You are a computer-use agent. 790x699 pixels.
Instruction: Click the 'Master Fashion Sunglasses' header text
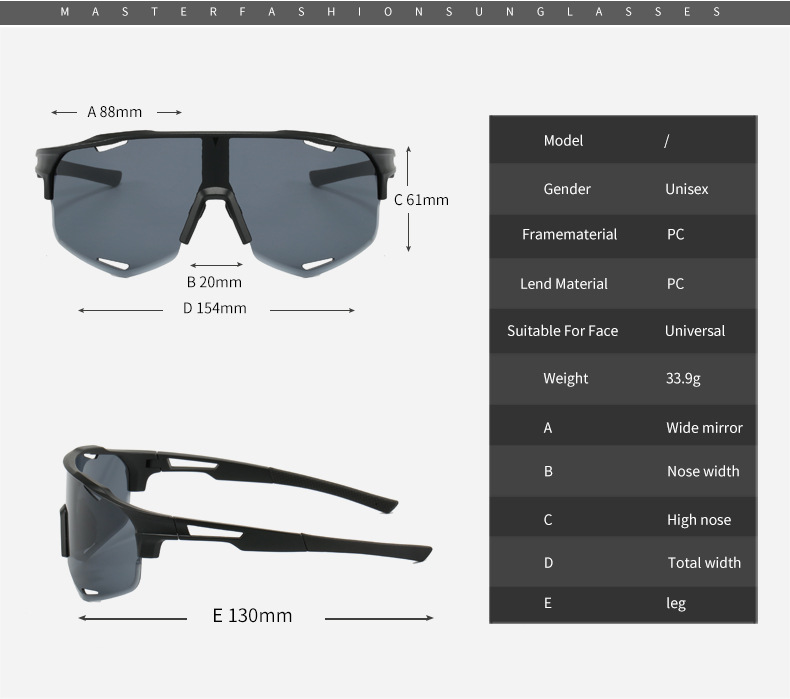pos(390,12)
